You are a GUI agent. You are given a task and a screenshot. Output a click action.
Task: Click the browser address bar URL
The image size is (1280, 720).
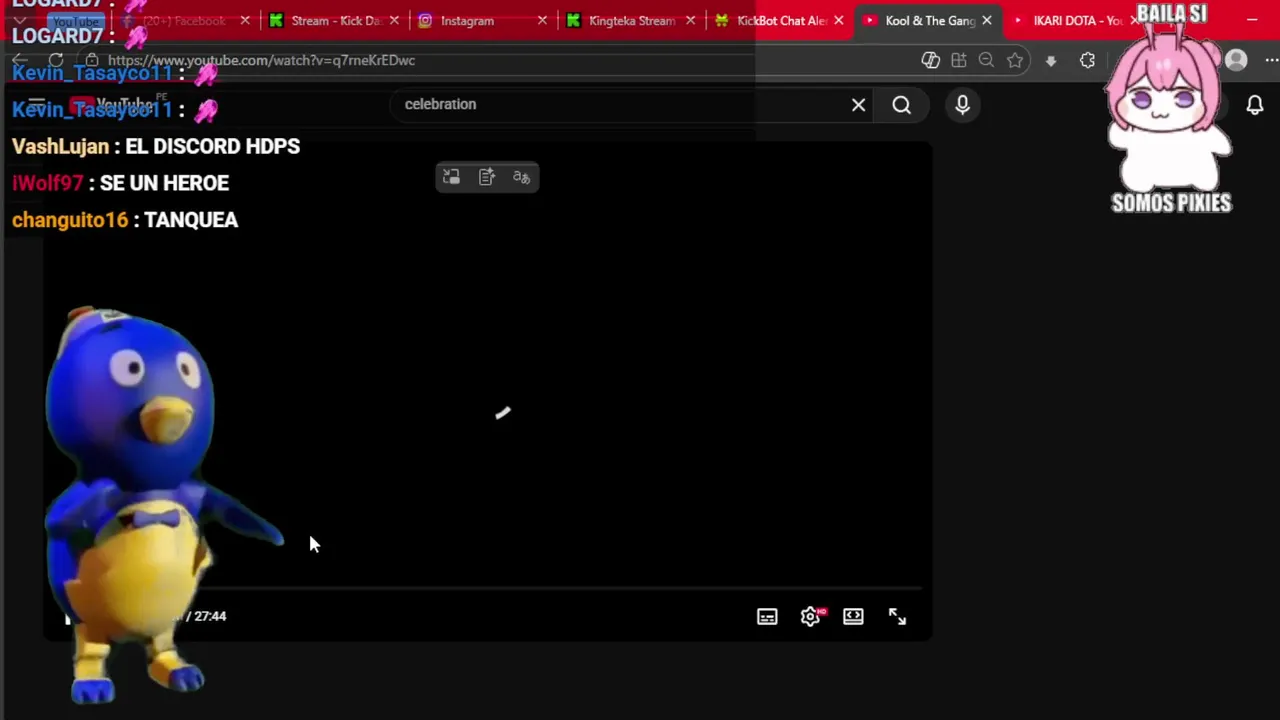[x=261, y=60]
